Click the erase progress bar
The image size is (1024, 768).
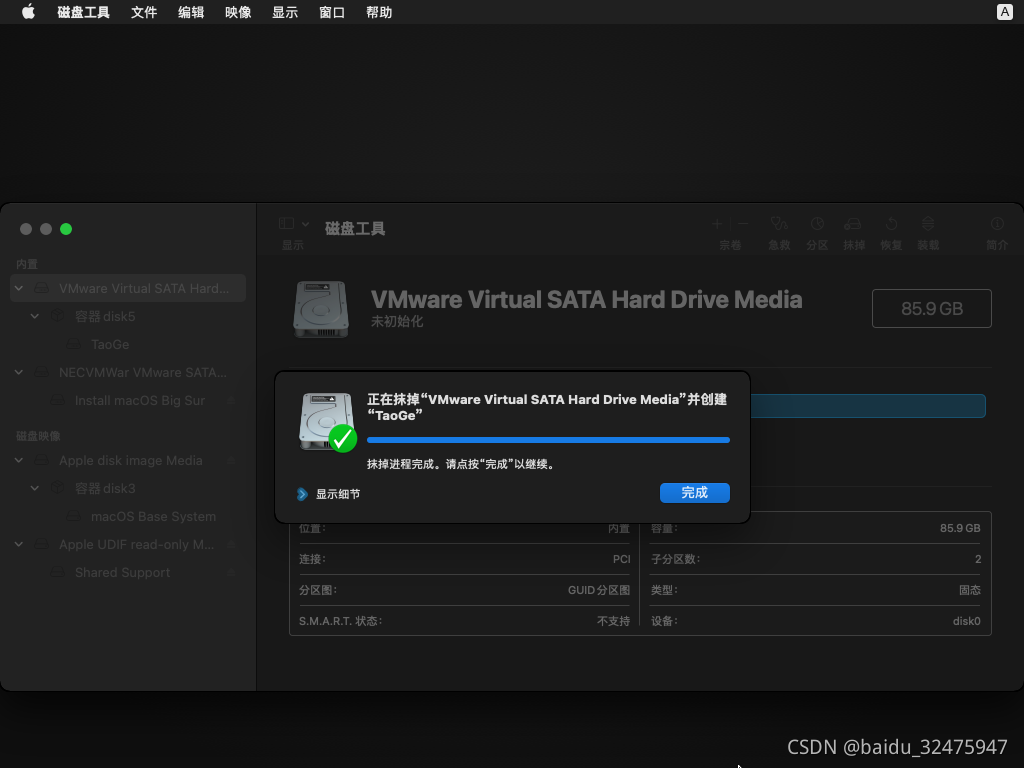(548, 439)
